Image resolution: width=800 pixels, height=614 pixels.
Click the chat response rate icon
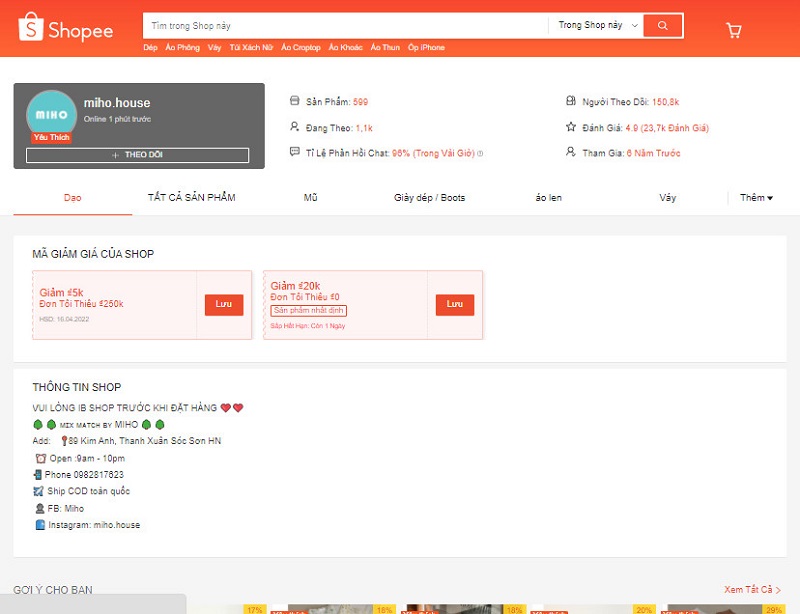(294, 153)
